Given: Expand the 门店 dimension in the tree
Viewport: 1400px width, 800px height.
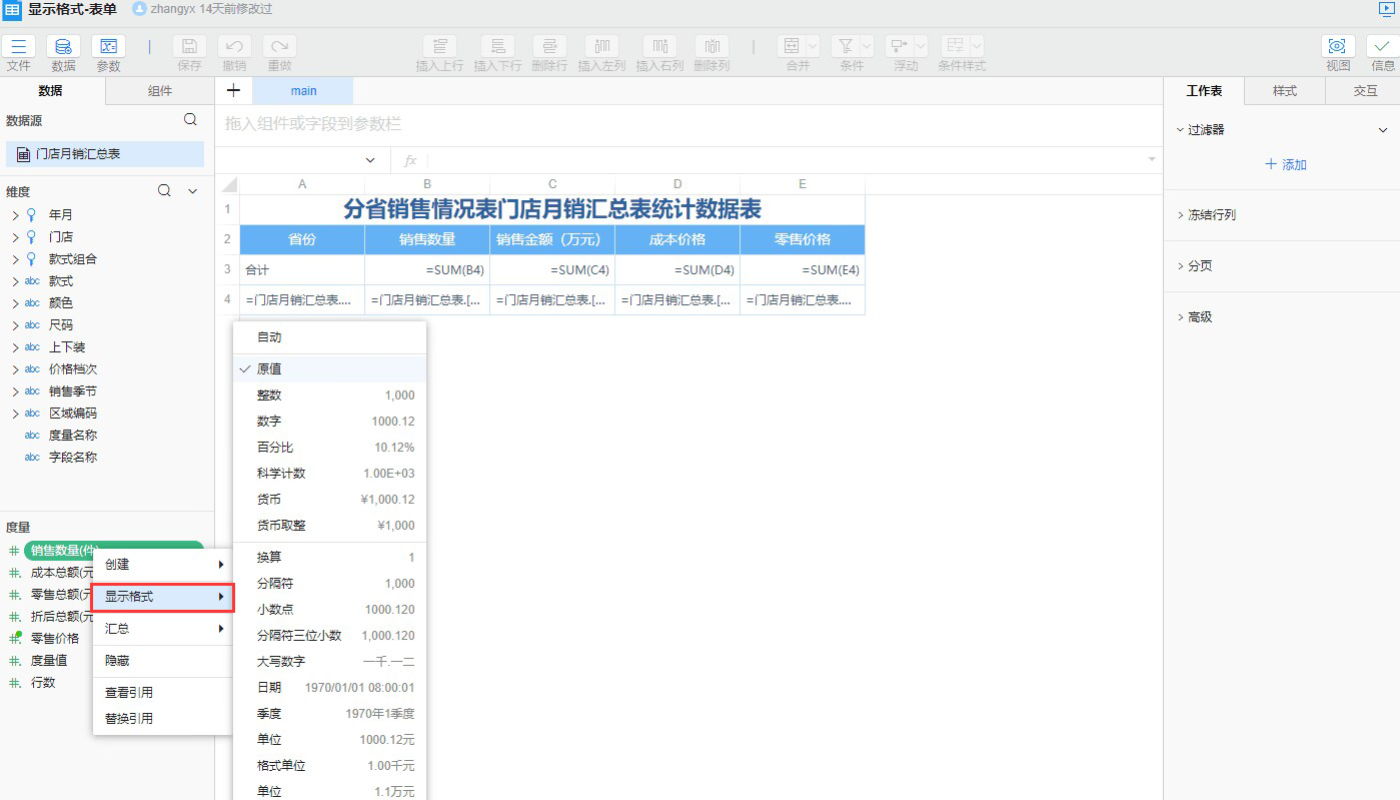Looking at the screenshot, I should [x=17, y=237].
